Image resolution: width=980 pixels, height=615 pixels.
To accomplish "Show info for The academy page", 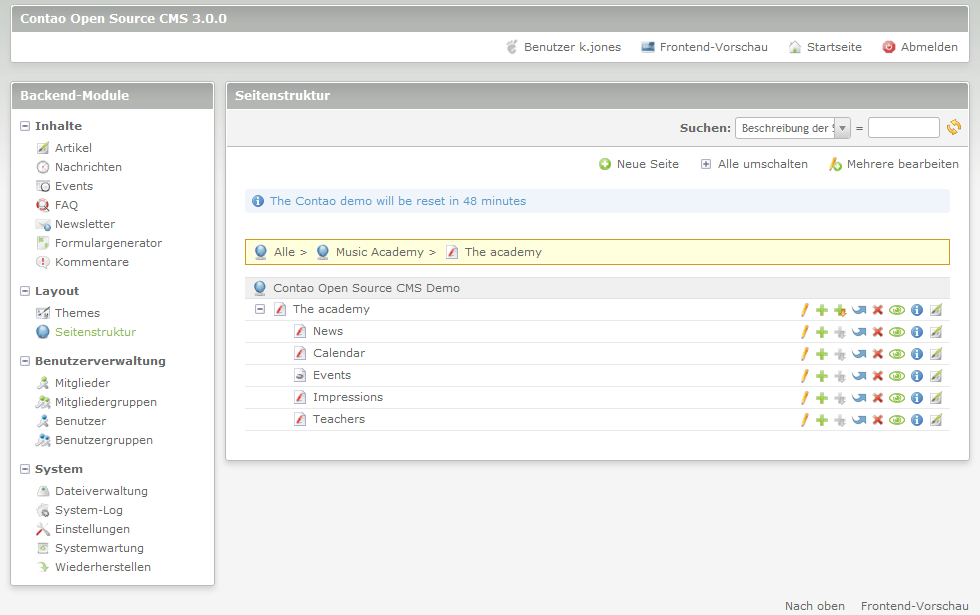I will [917, 310].
